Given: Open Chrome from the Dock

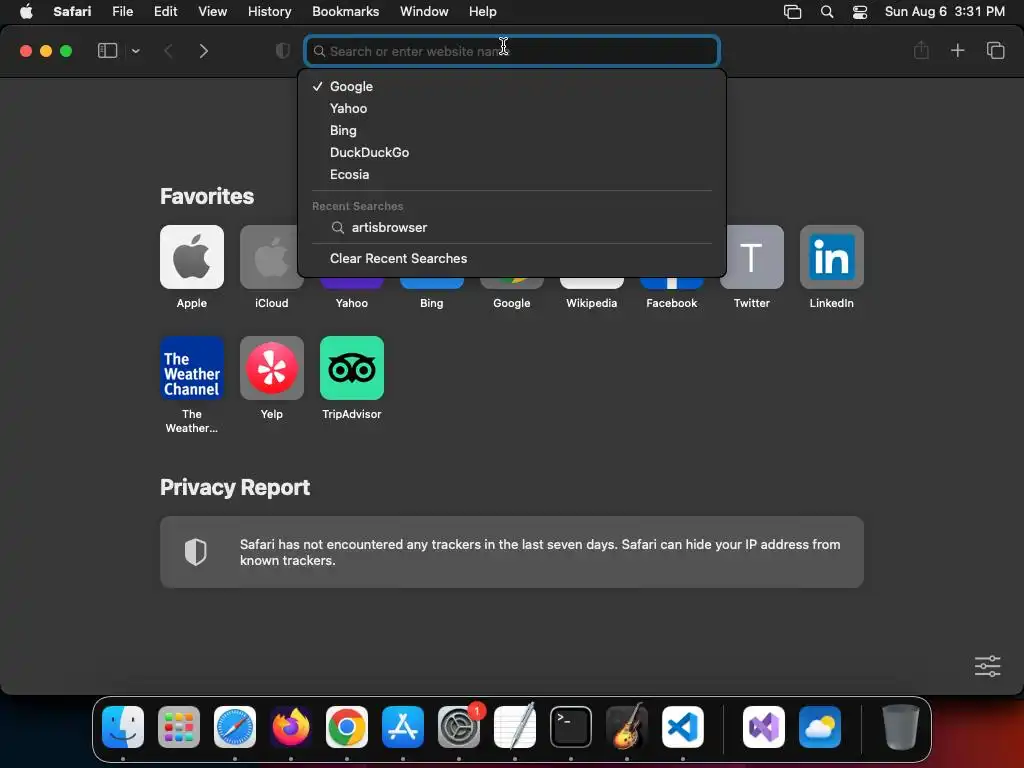Looking at the screenshot, I should 347,727.
